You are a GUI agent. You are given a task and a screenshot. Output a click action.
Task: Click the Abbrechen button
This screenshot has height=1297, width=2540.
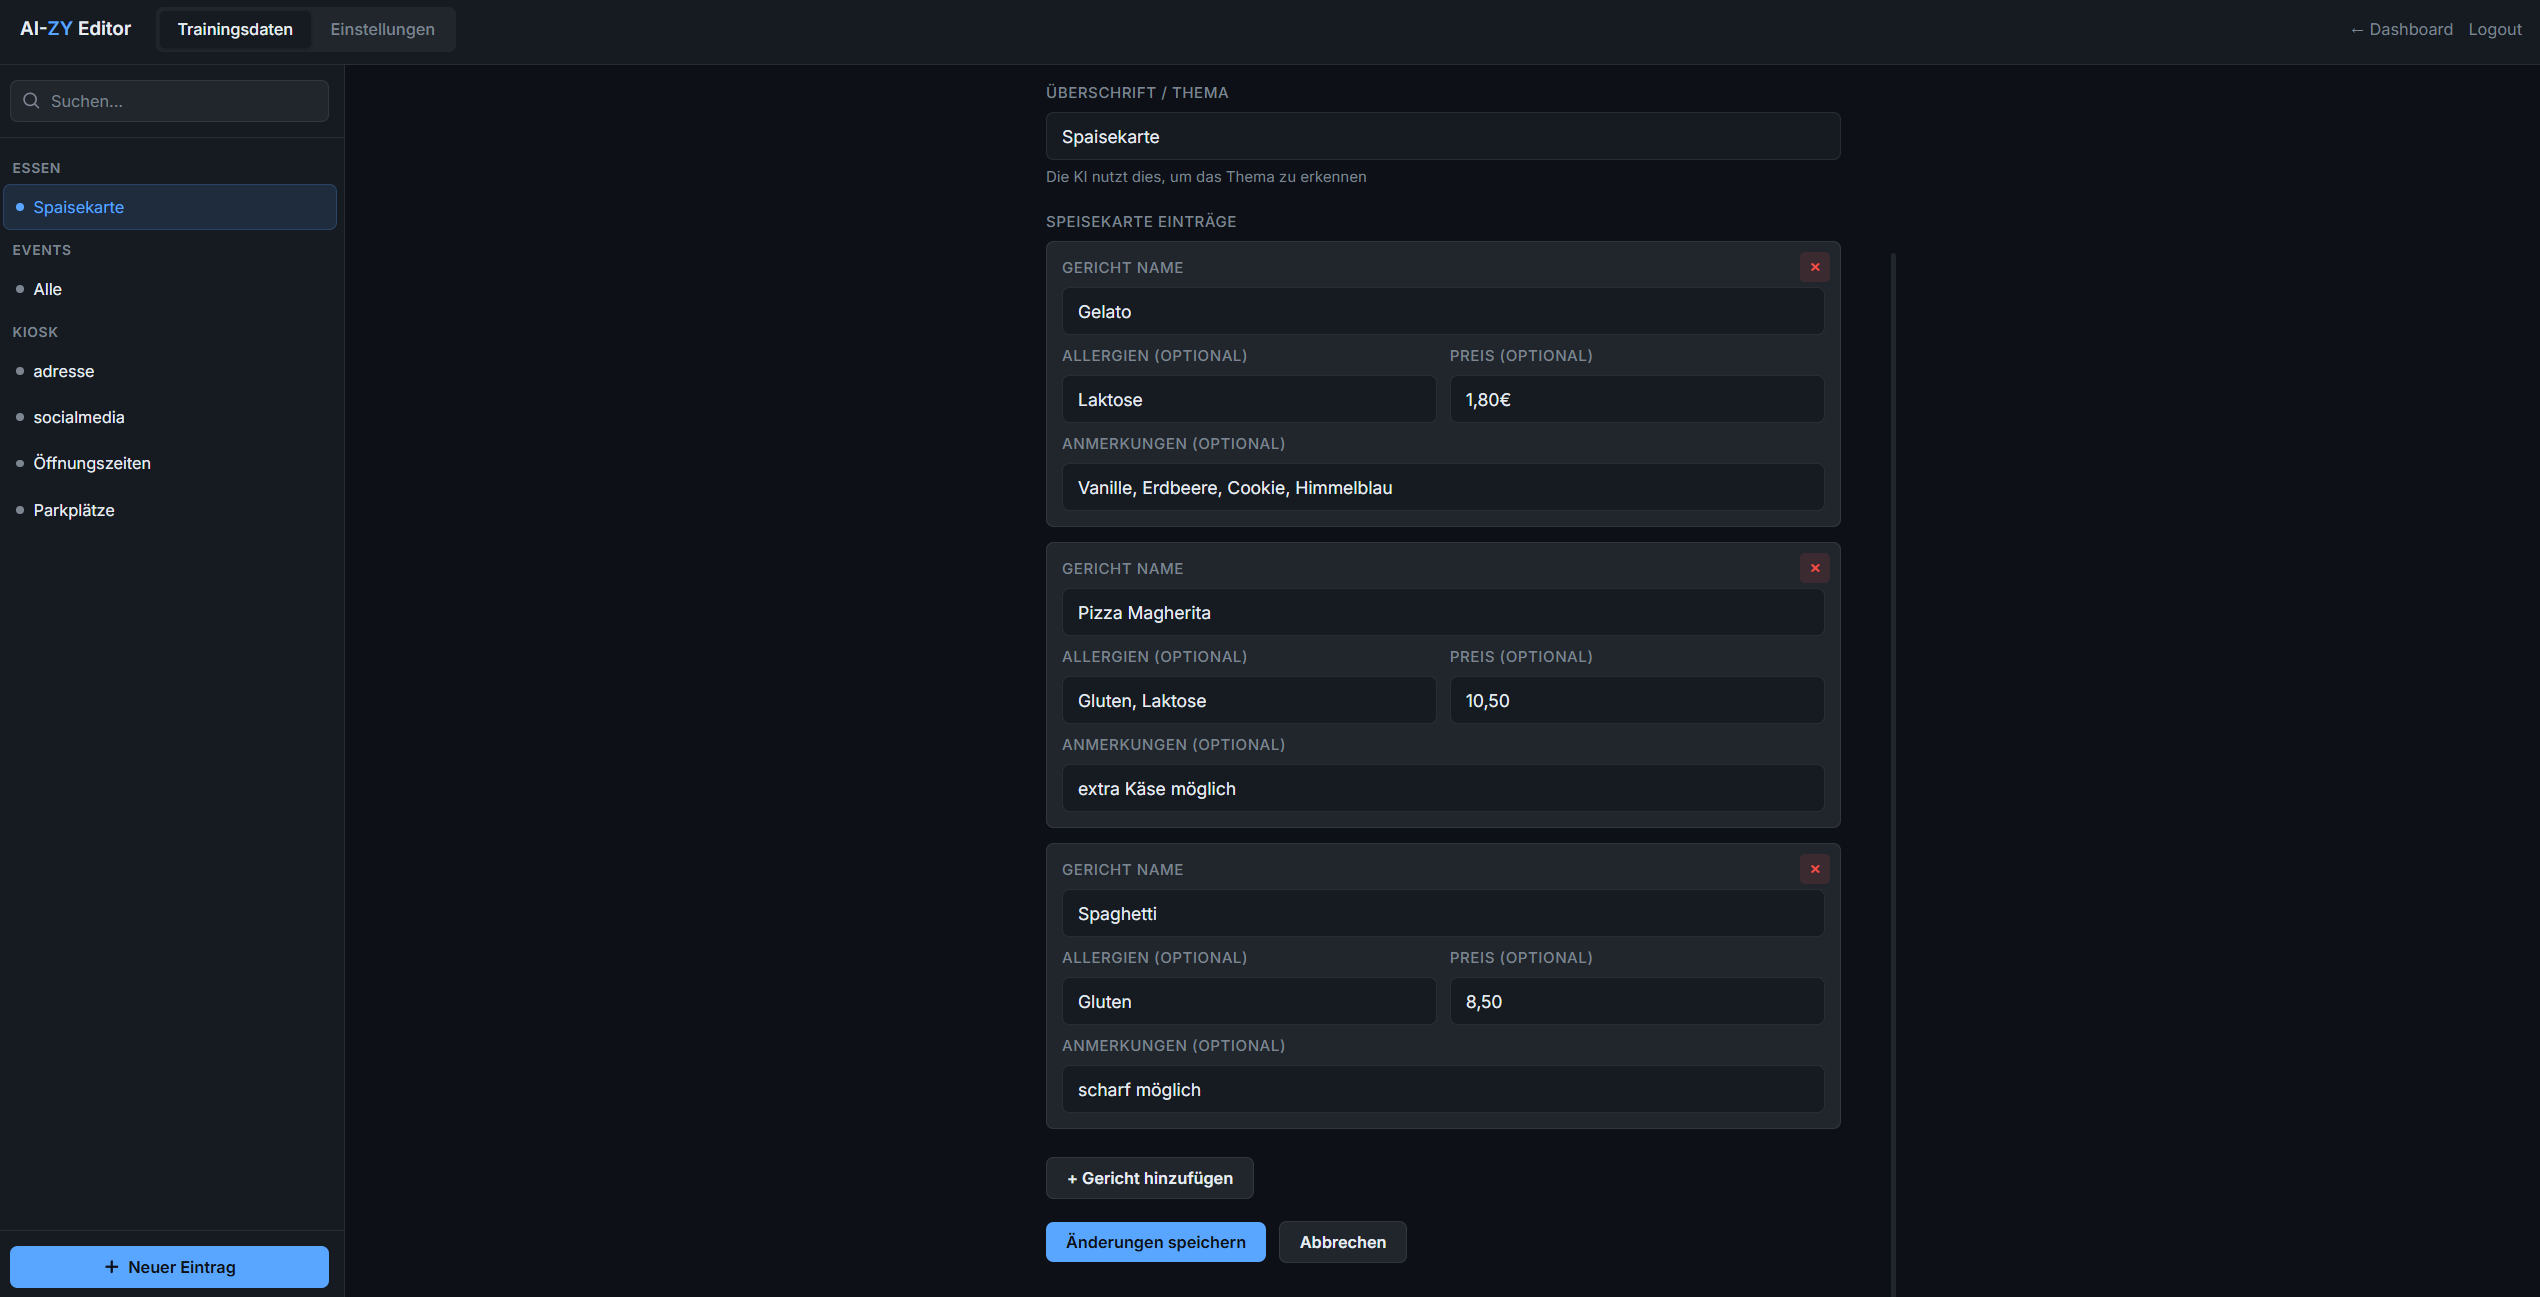[1342, 1242]
